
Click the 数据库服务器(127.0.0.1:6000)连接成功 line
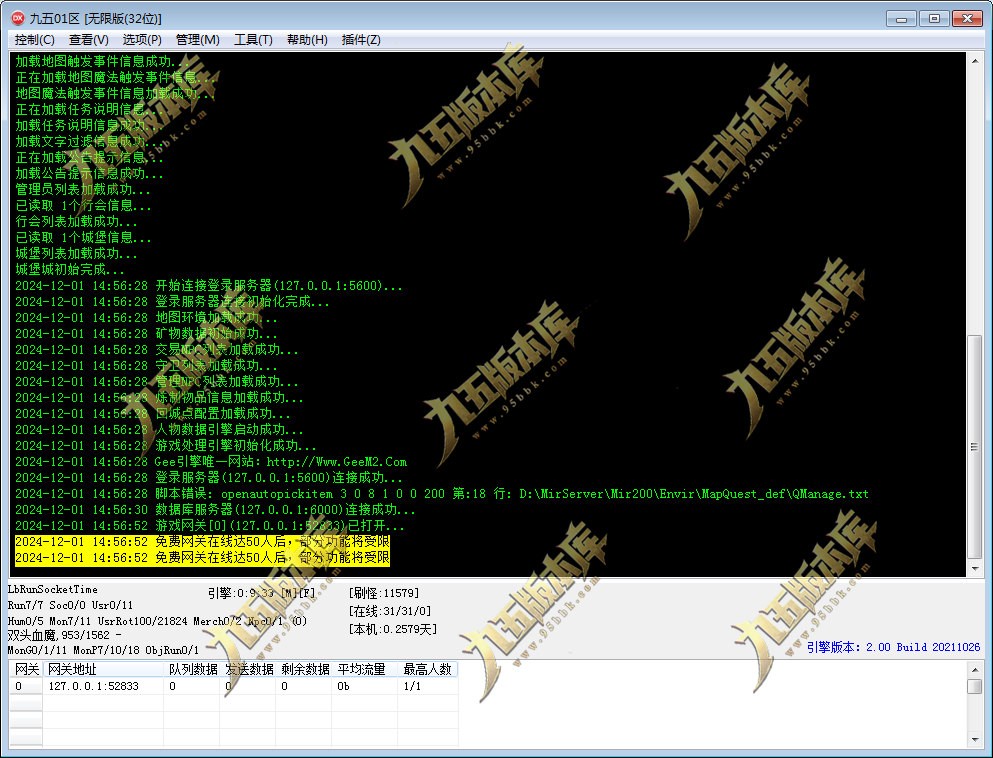click(x=215, y=510)
